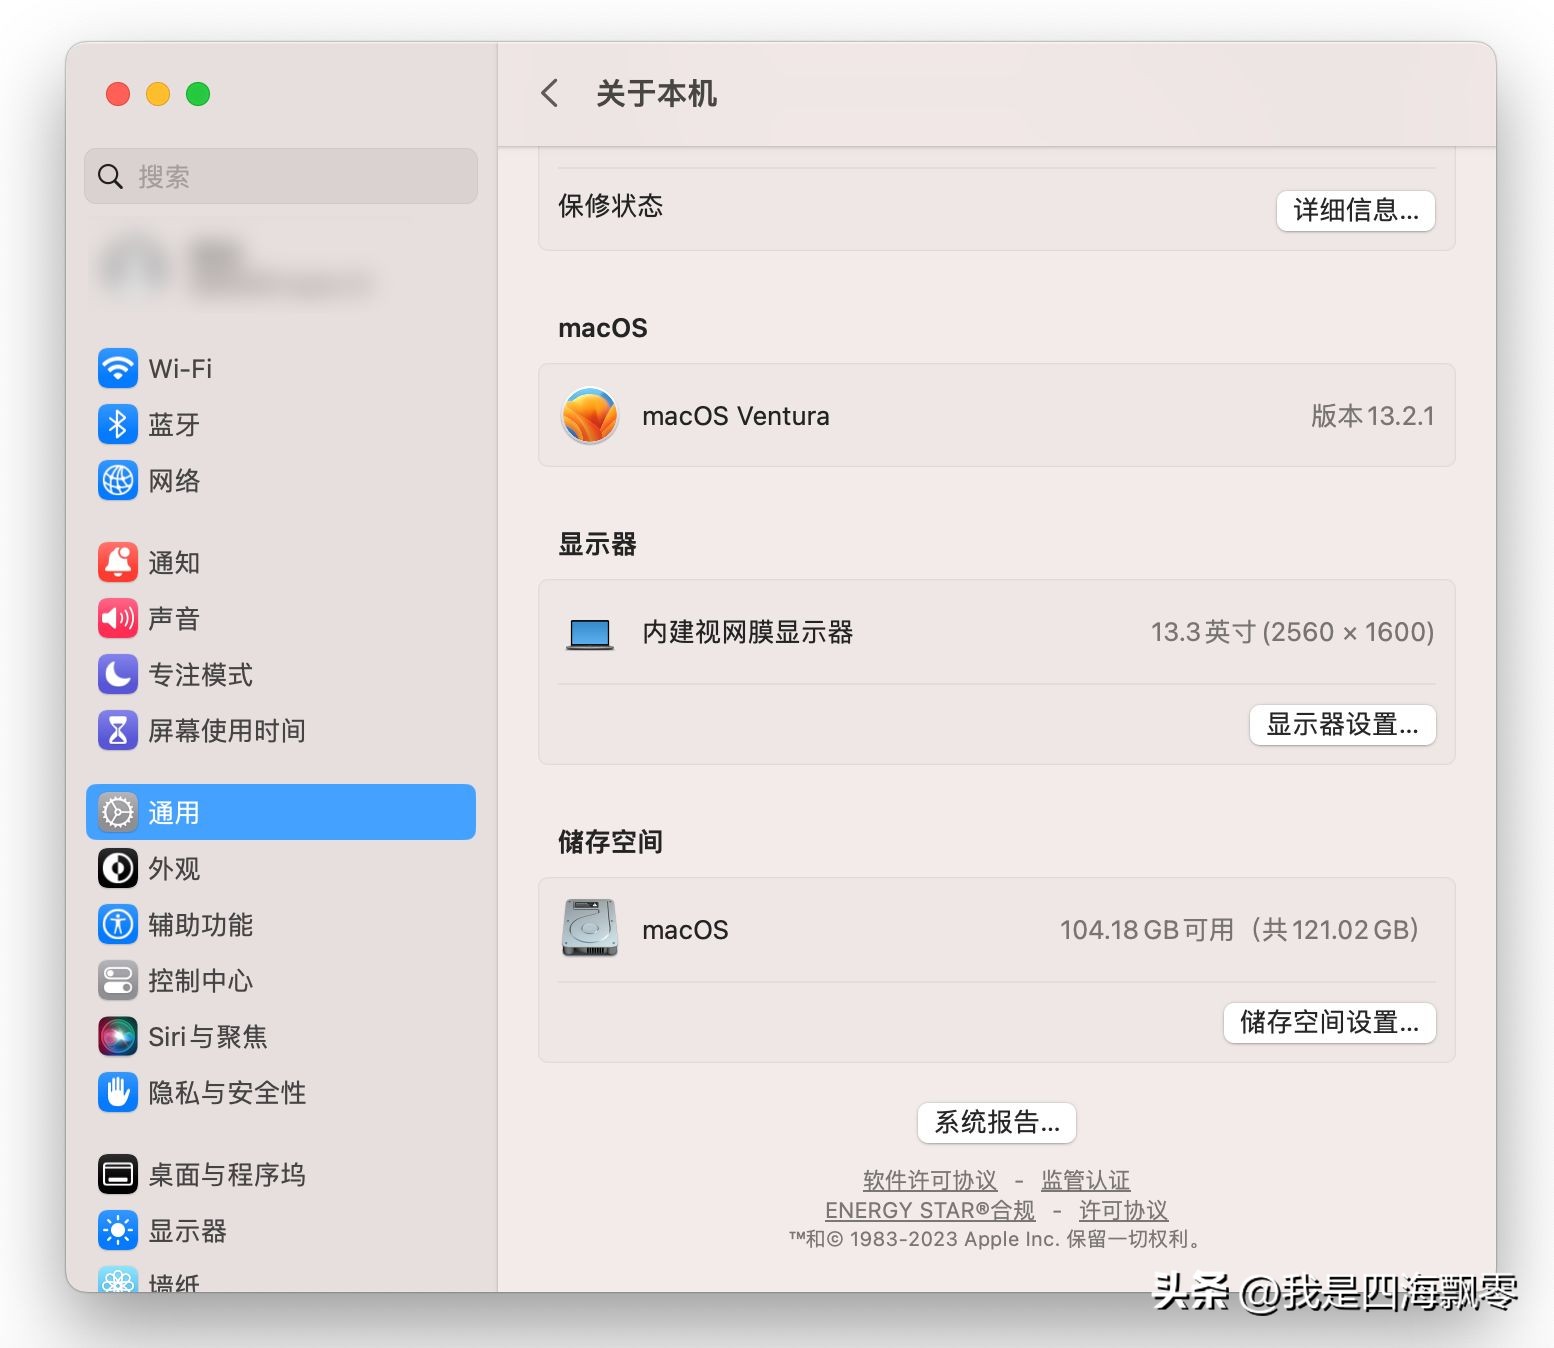Select the 控制中心 control center icon
Screen dimensions: 1554x1348
[118, 981]
